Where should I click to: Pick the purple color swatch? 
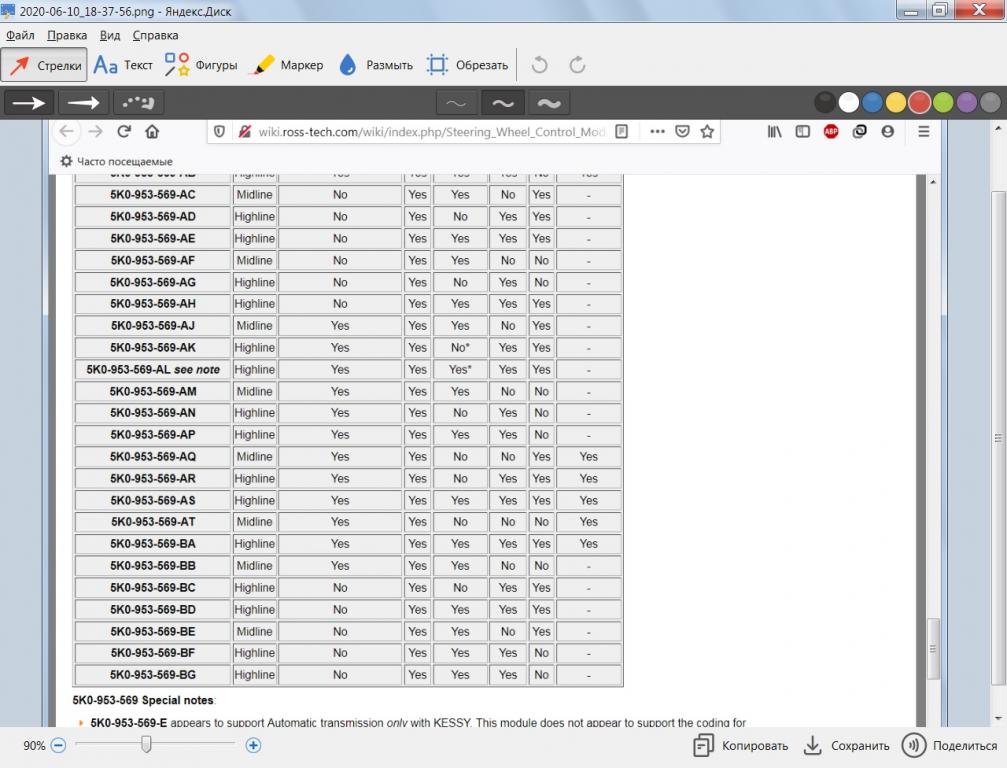pyautogui.click(x=967, y=102)
